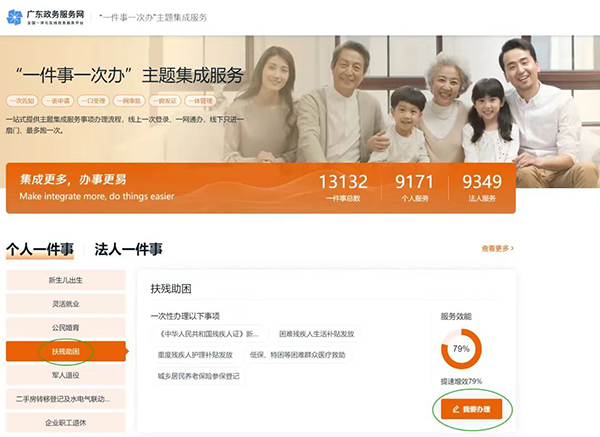The height and width of the screenshot is (437, 600).
Task: Select 灵活就业 in the sidebar
Action: click(x=65, y=304)
